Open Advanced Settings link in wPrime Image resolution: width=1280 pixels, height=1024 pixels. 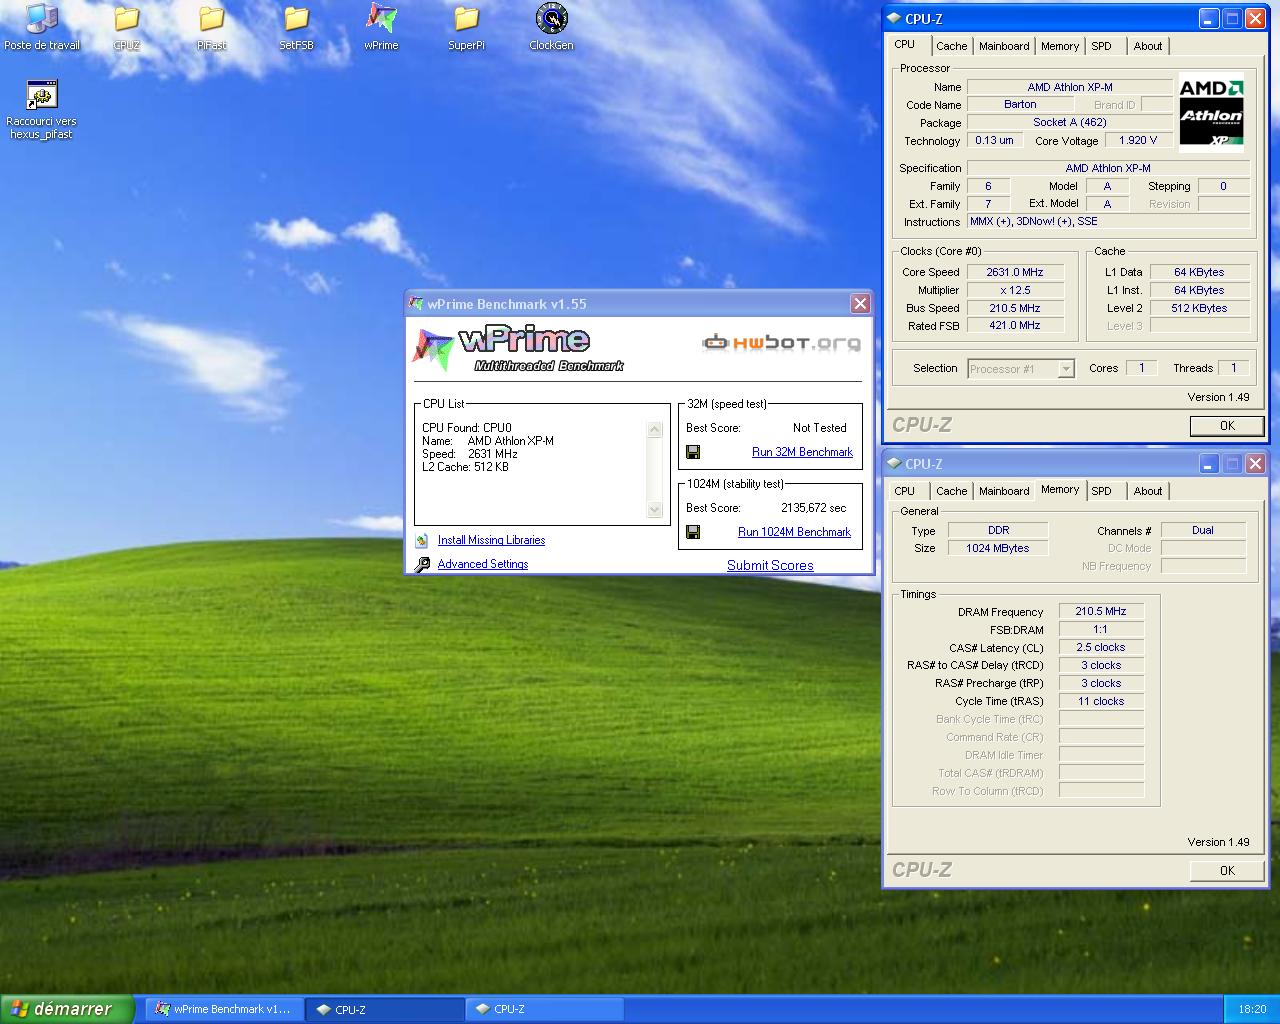pos(483,564)
